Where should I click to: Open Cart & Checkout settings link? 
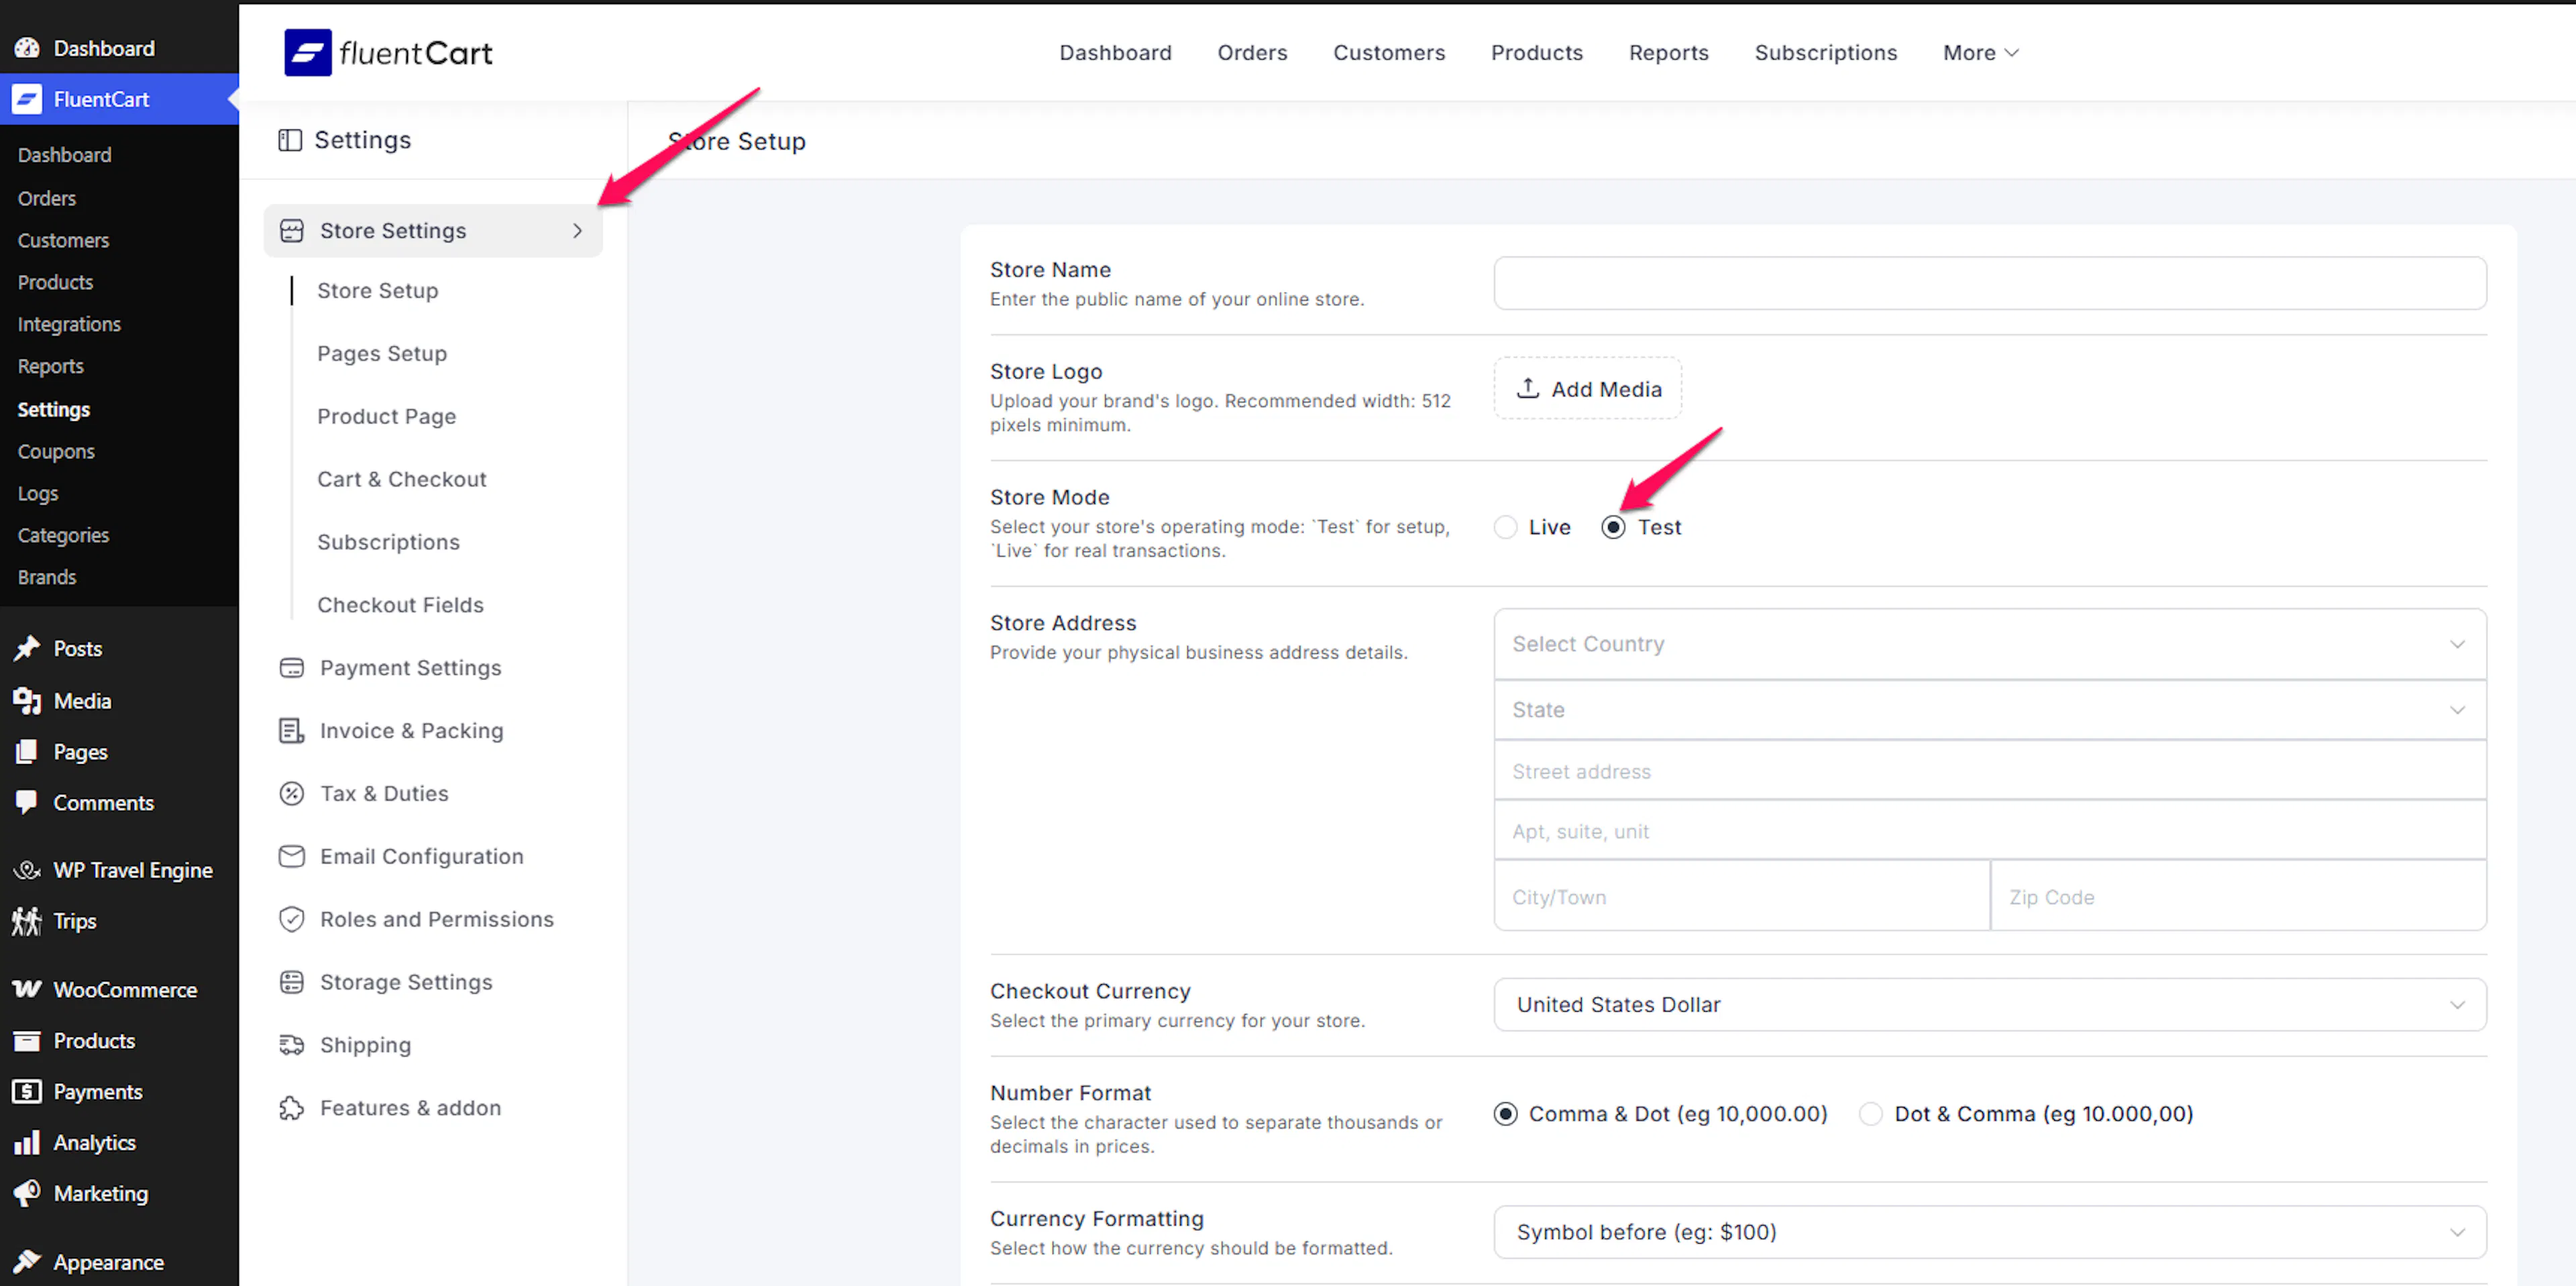pos(402,480)
